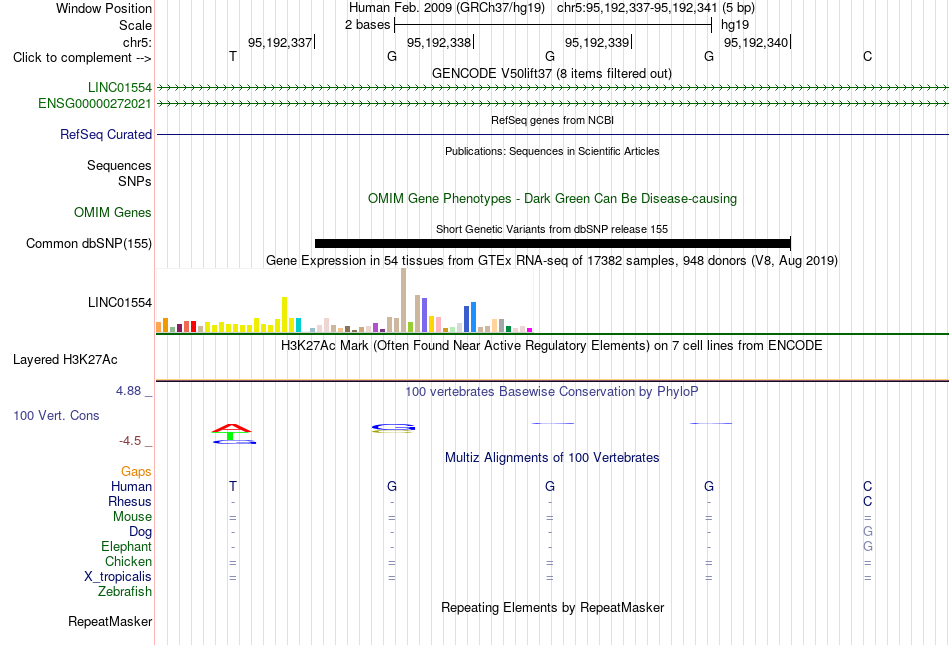Click the H3K27Ac Mark track title

(552, 346)
